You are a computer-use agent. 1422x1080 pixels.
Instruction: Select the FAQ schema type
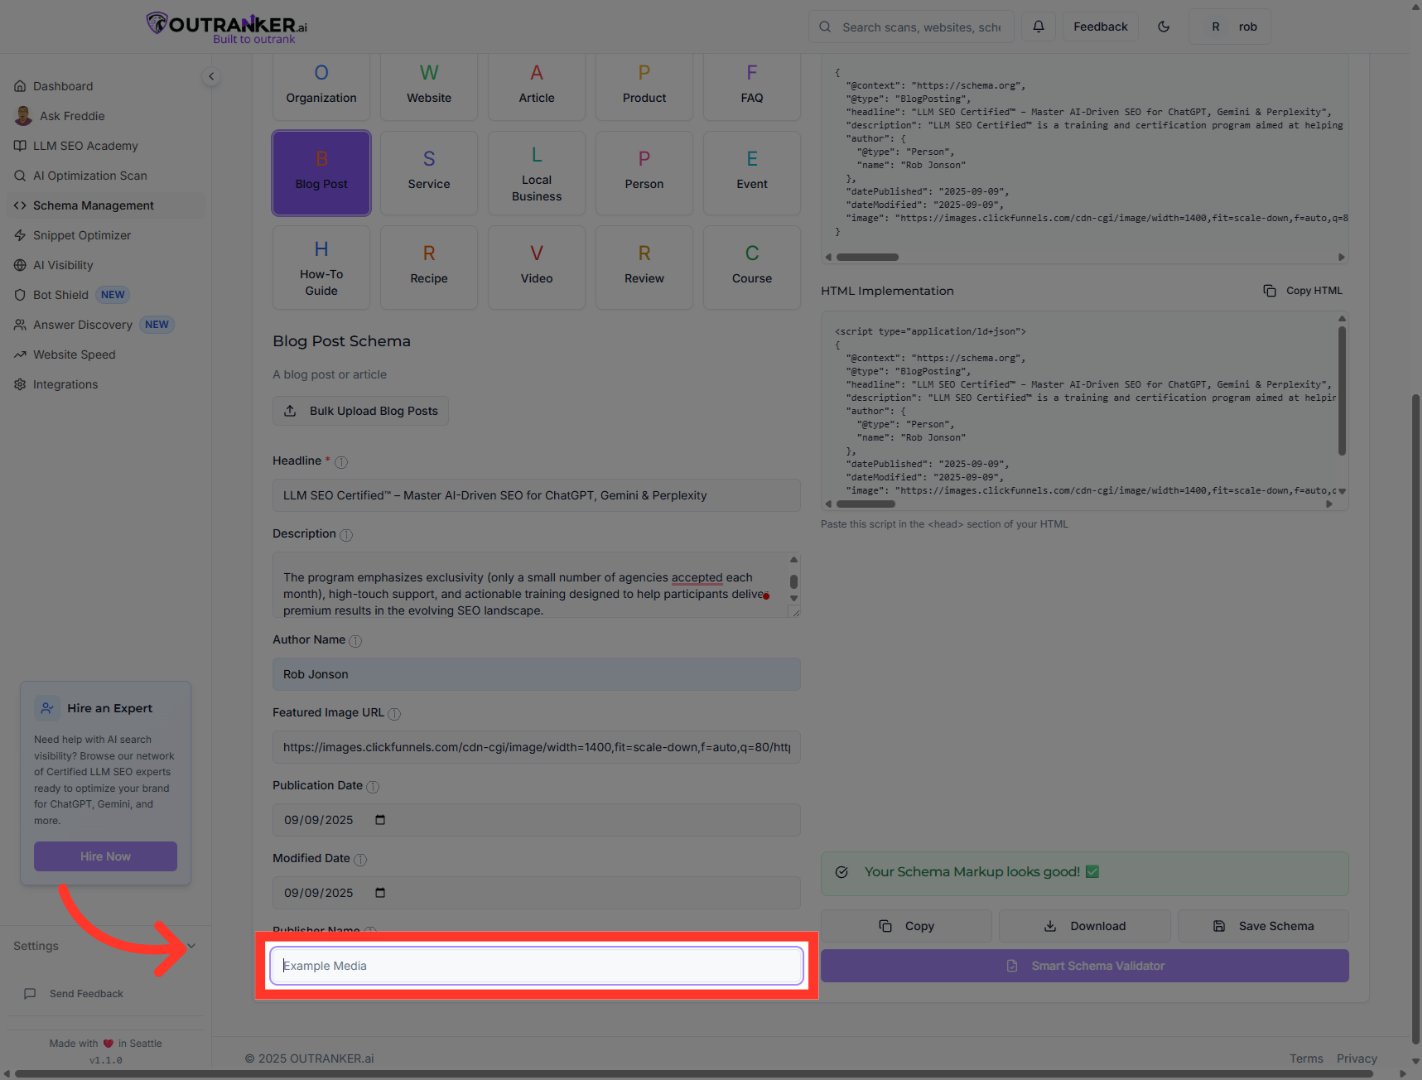click(751, 86)
